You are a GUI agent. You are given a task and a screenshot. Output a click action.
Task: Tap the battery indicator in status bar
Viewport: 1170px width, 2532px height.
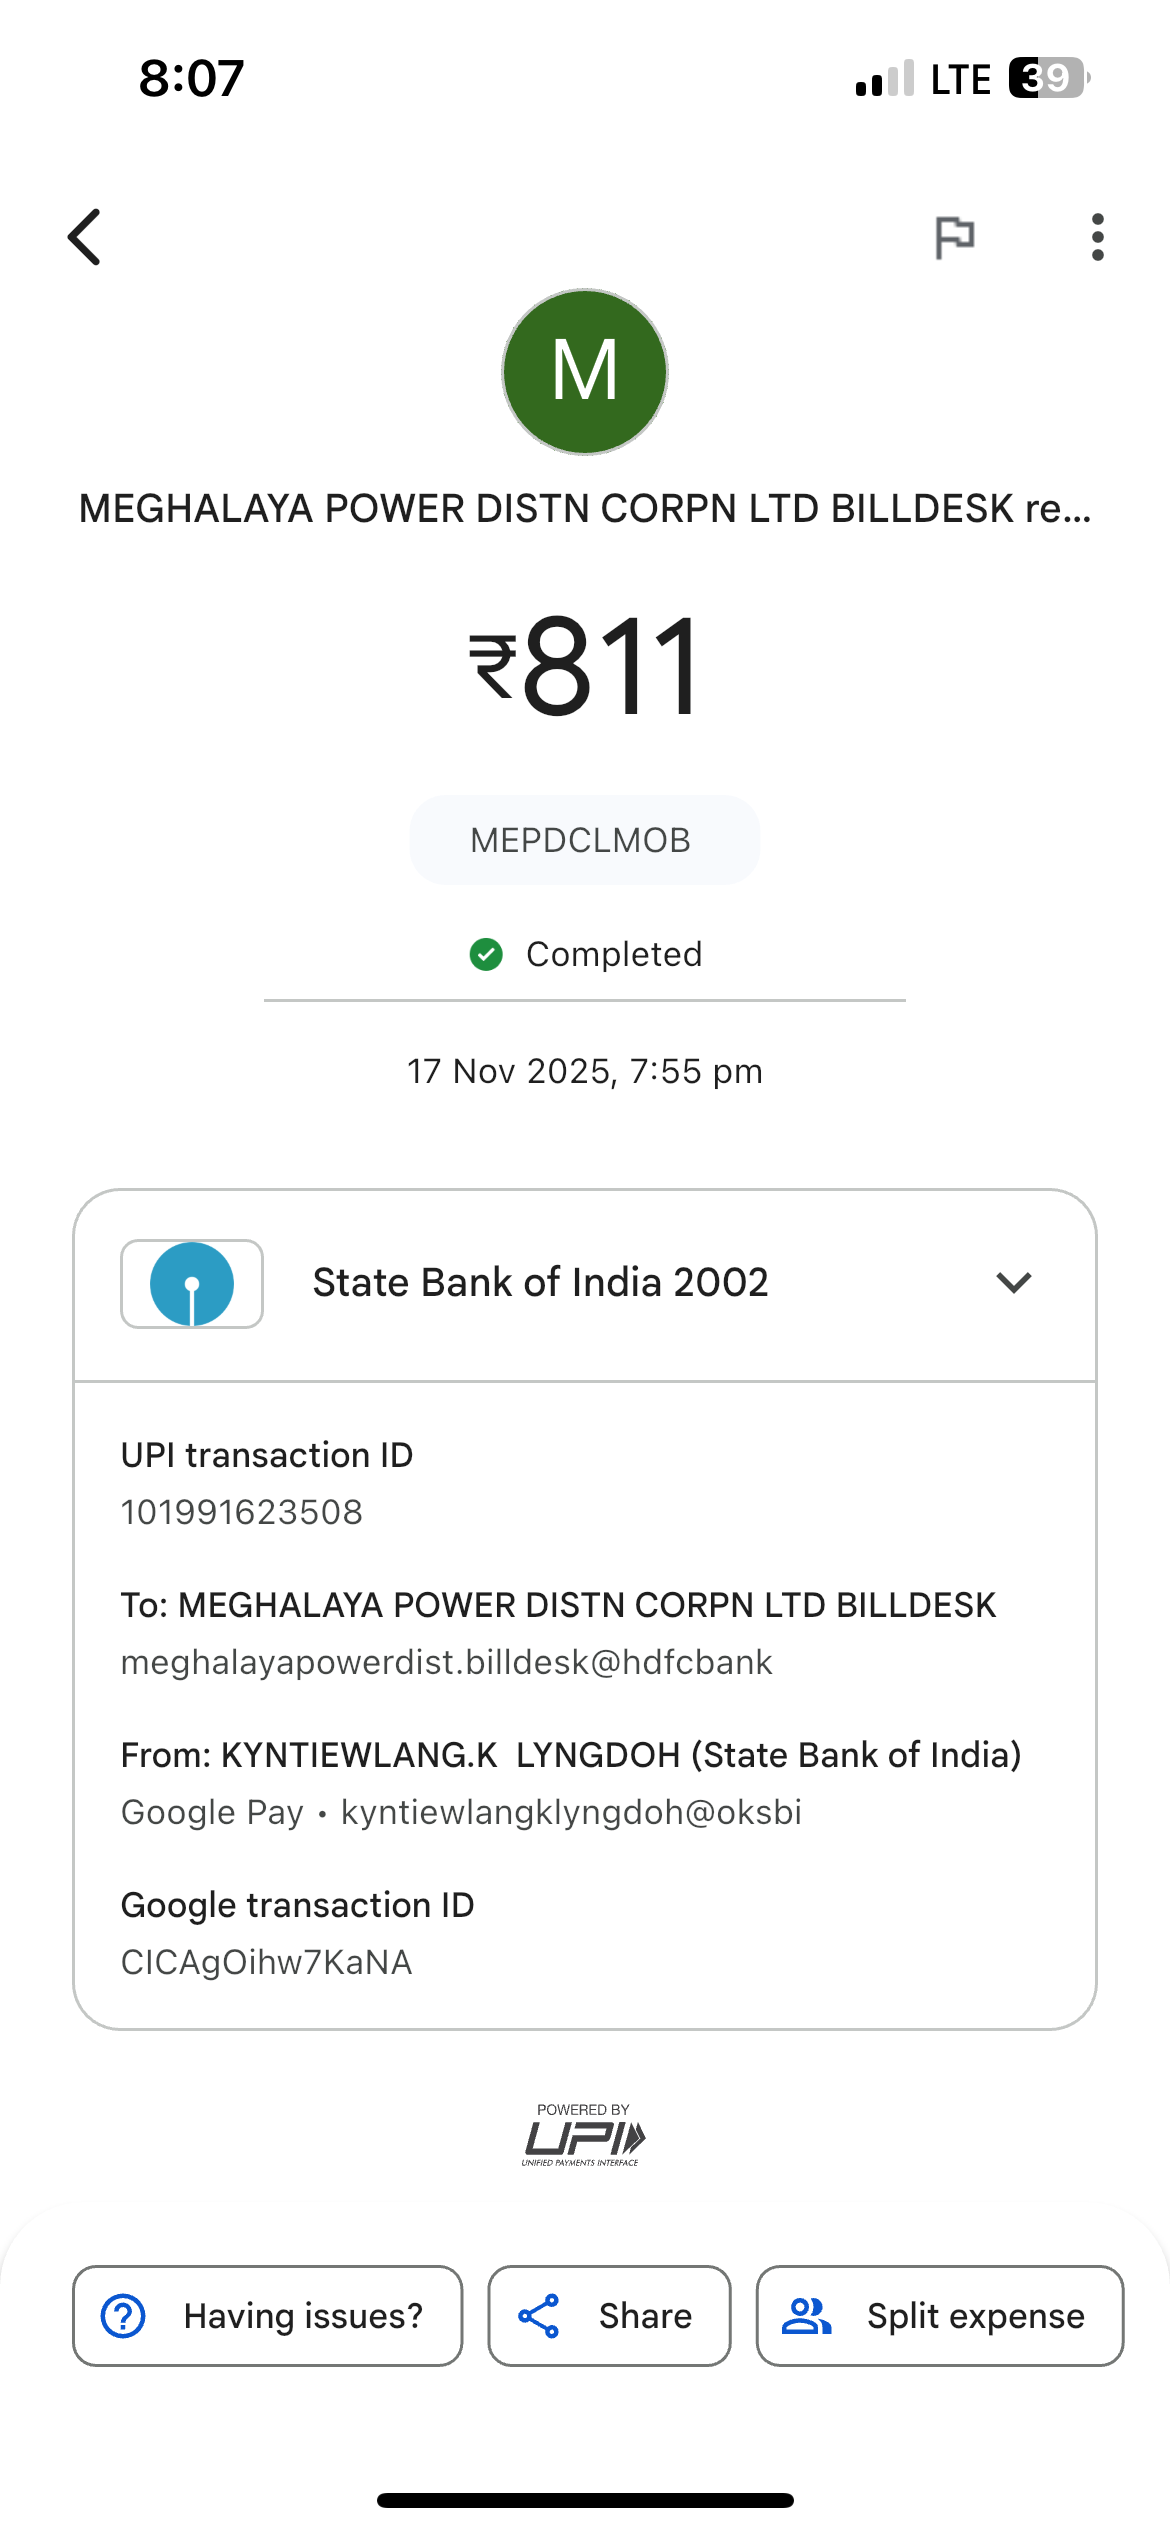(x=1047, y=78)
